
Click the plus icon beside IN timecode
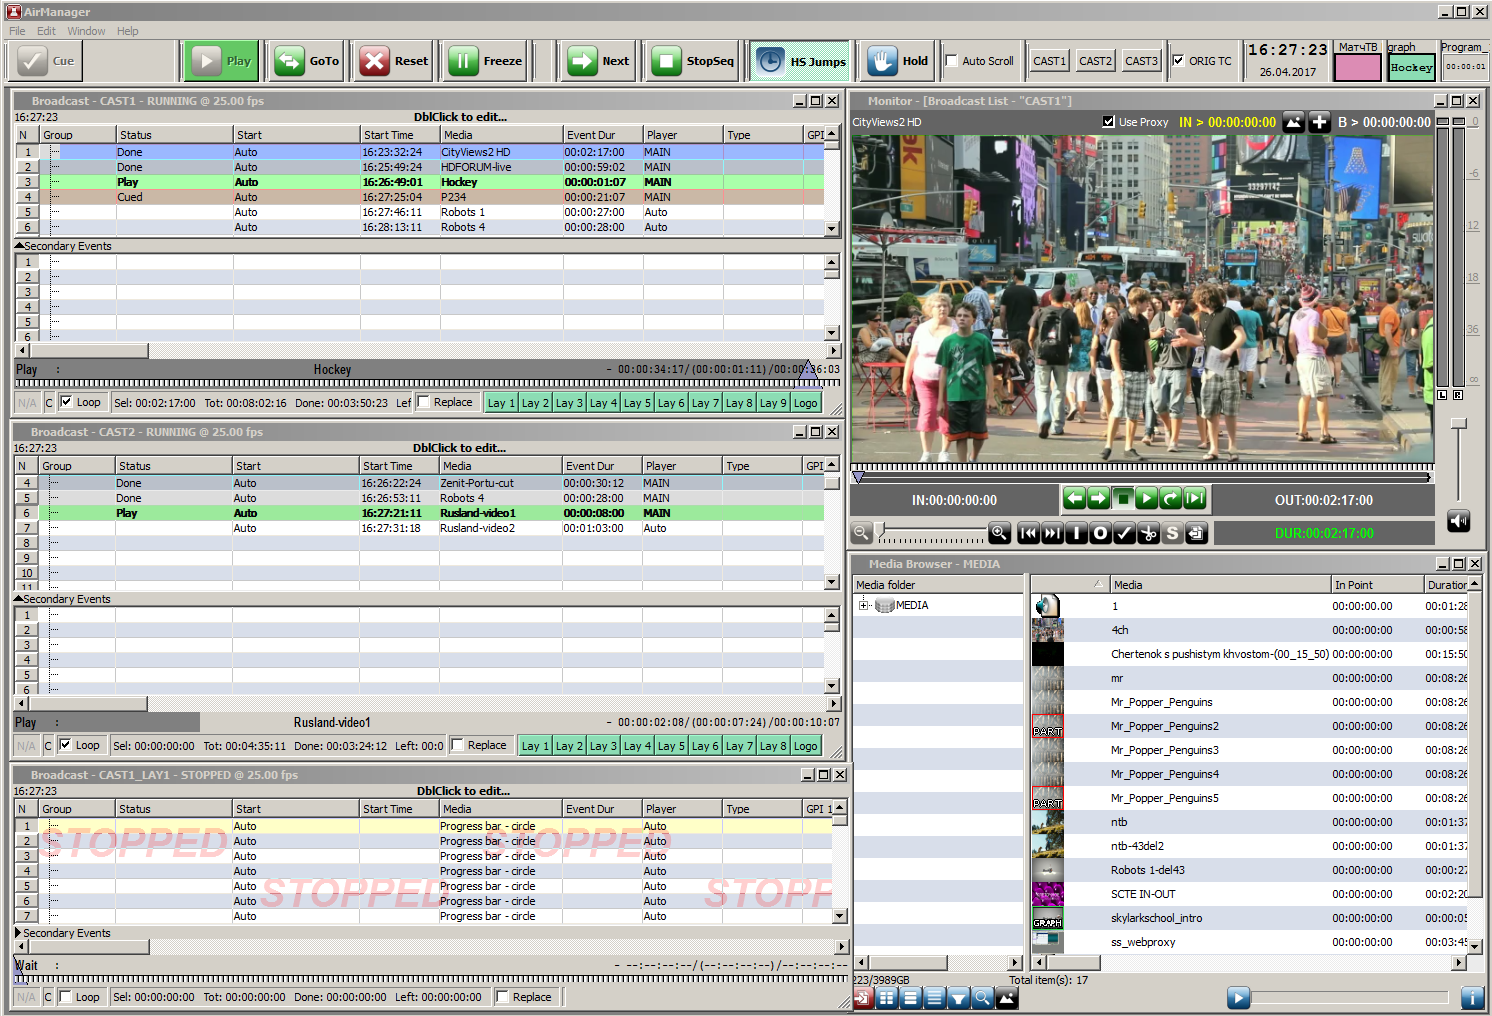(x=1320, y=122)
